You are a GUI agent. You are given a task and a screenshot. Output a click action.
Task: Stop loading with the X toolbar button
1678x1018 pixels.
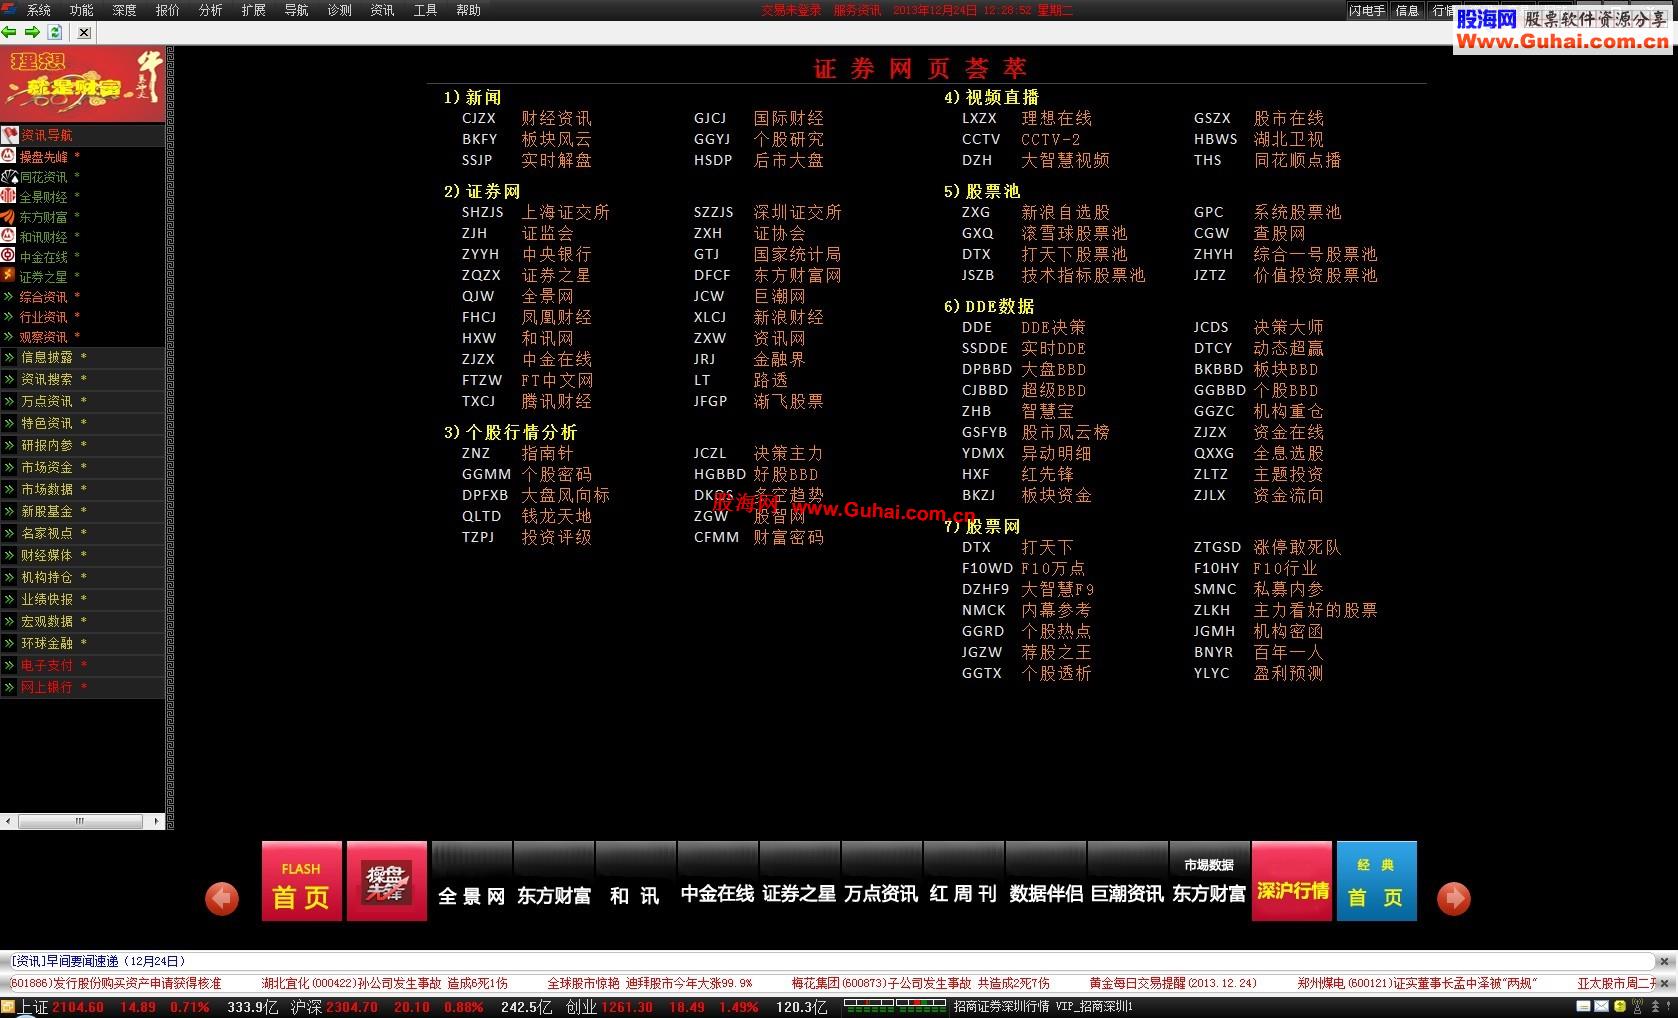[x=84, y=32]
